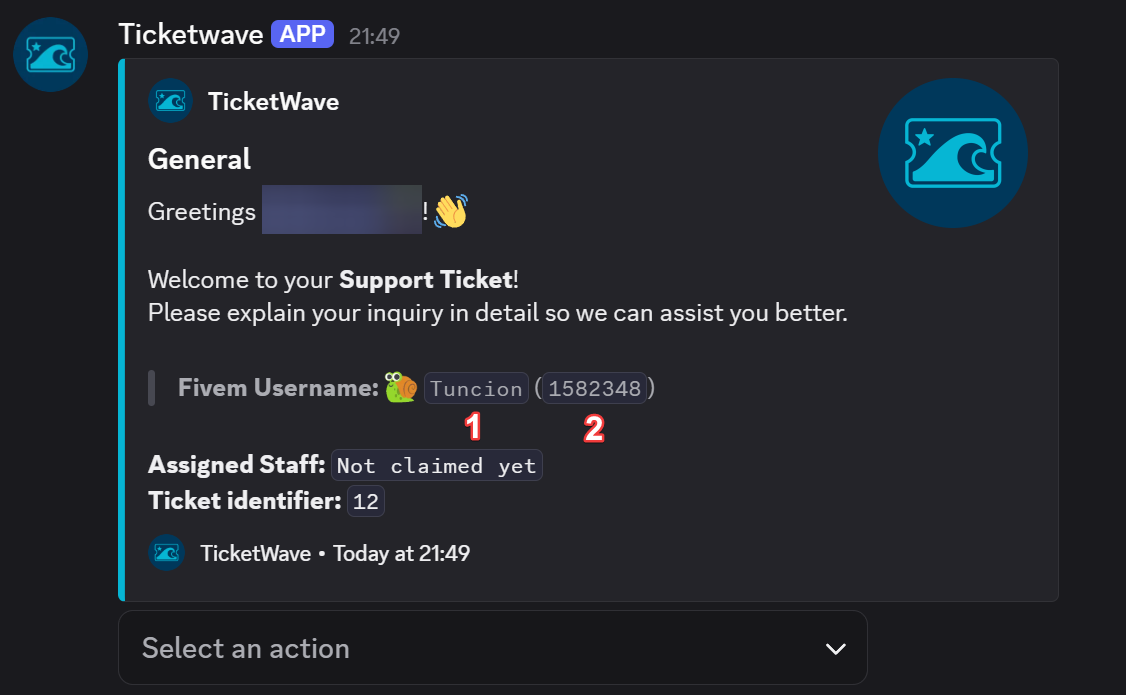1126x695 pixels.
Task: Click the Ticketwave username header
Action: coord(191,34)
